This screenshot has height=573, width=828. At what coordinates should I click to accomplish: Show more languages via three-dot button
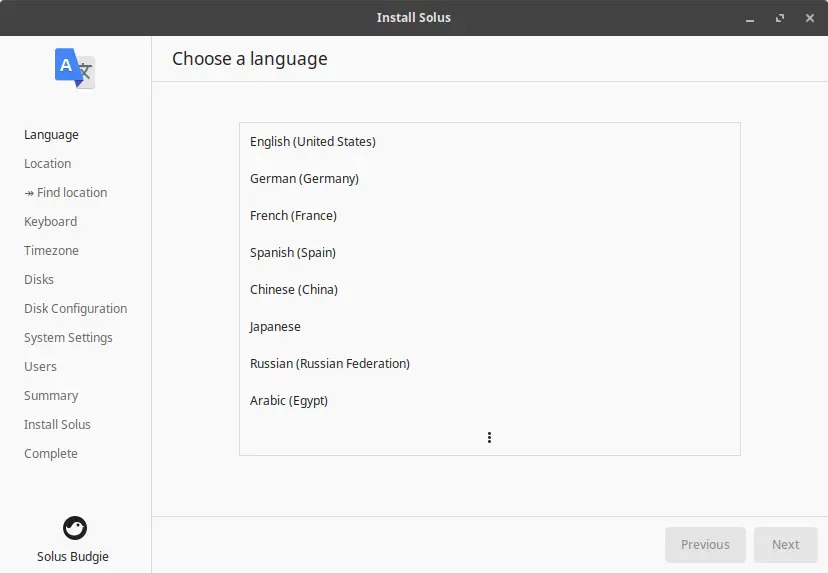click(x=490, y=437)
